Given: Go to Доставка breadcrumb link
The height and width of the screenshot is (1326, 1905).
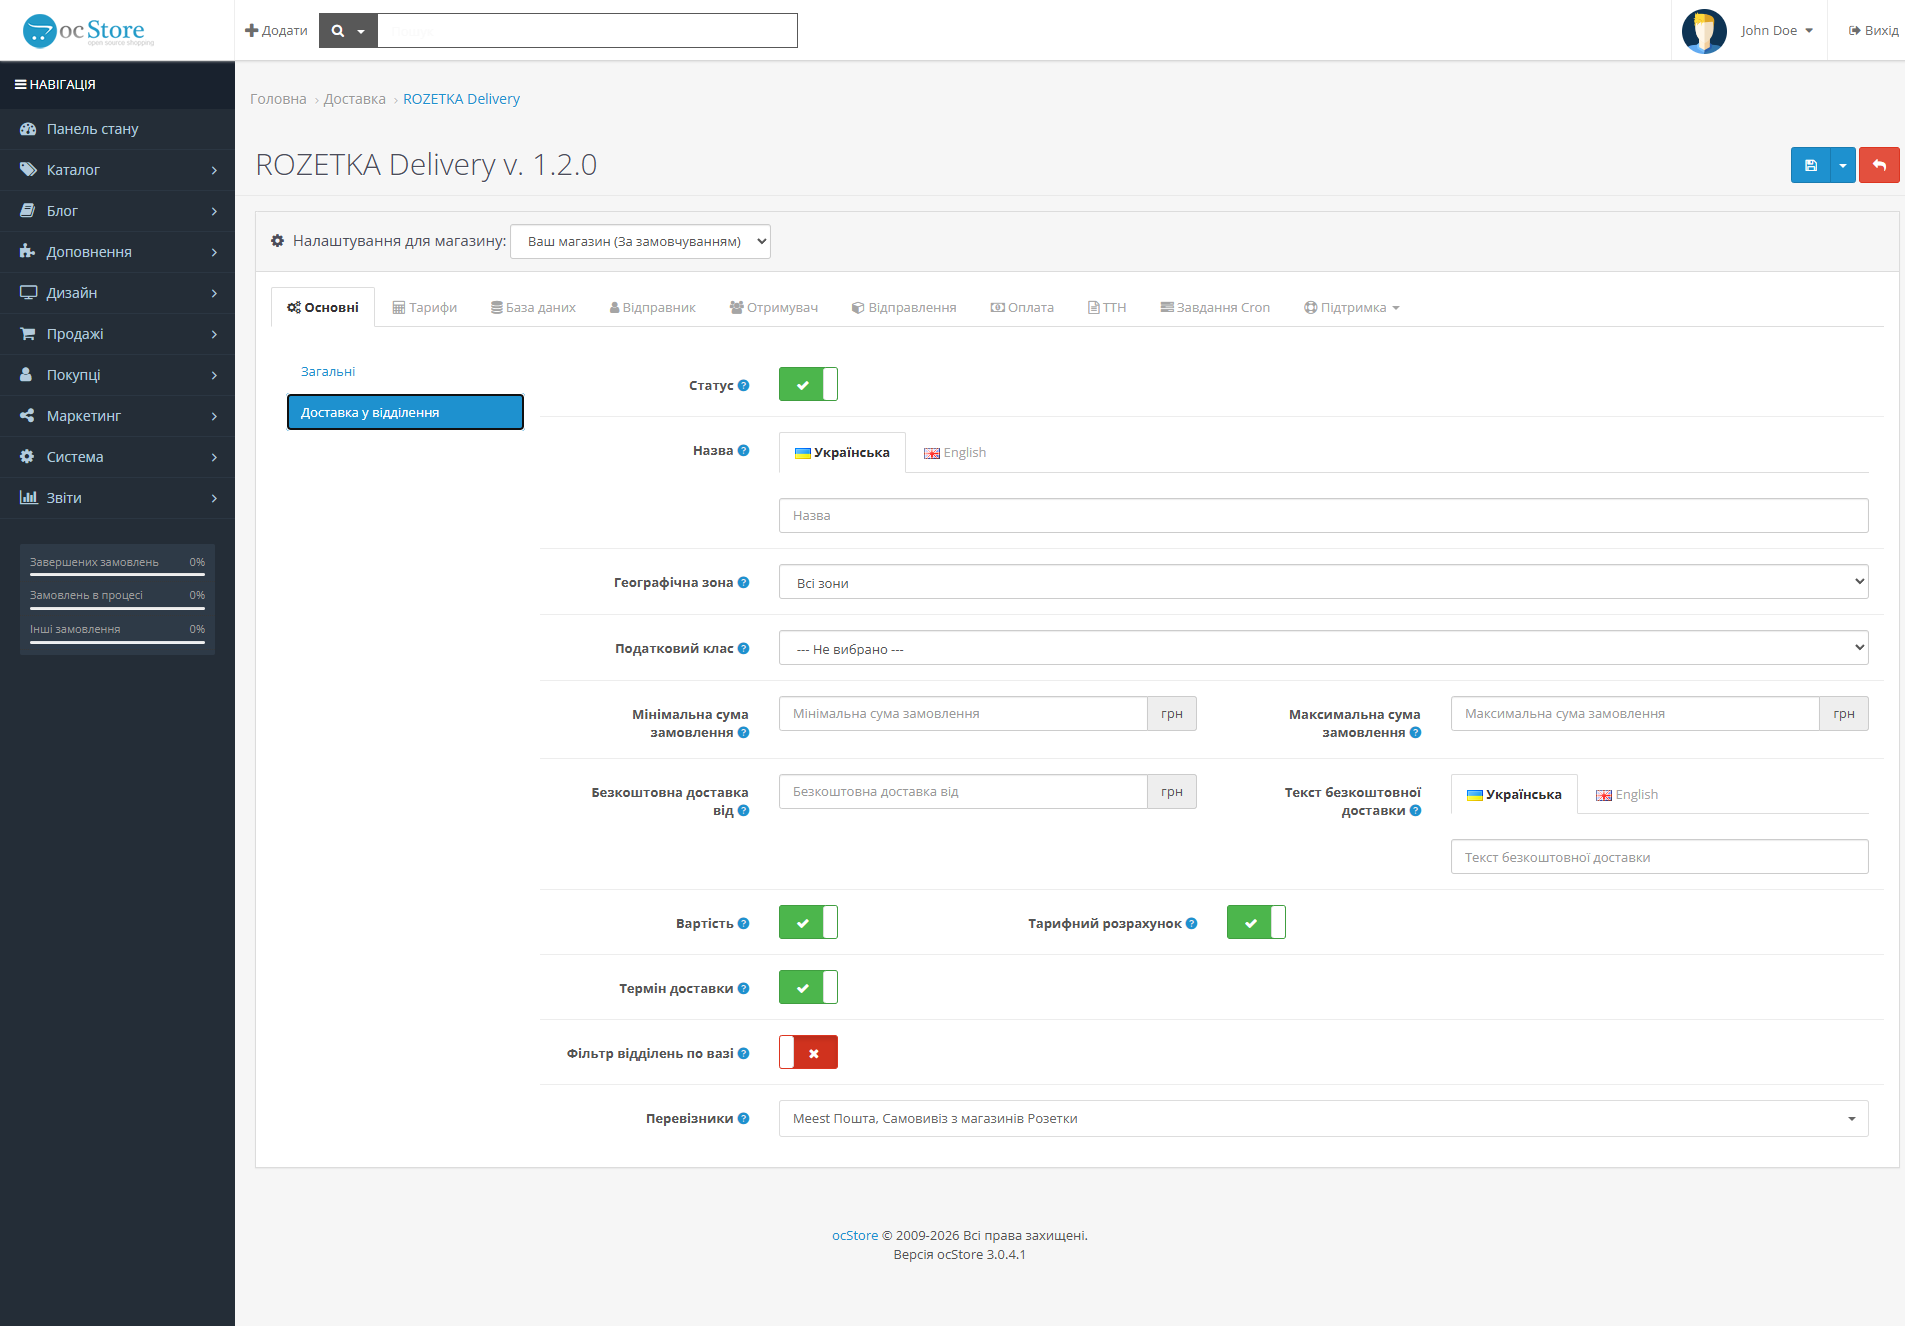Looking at the screenshot, I should tap(354, 99).
